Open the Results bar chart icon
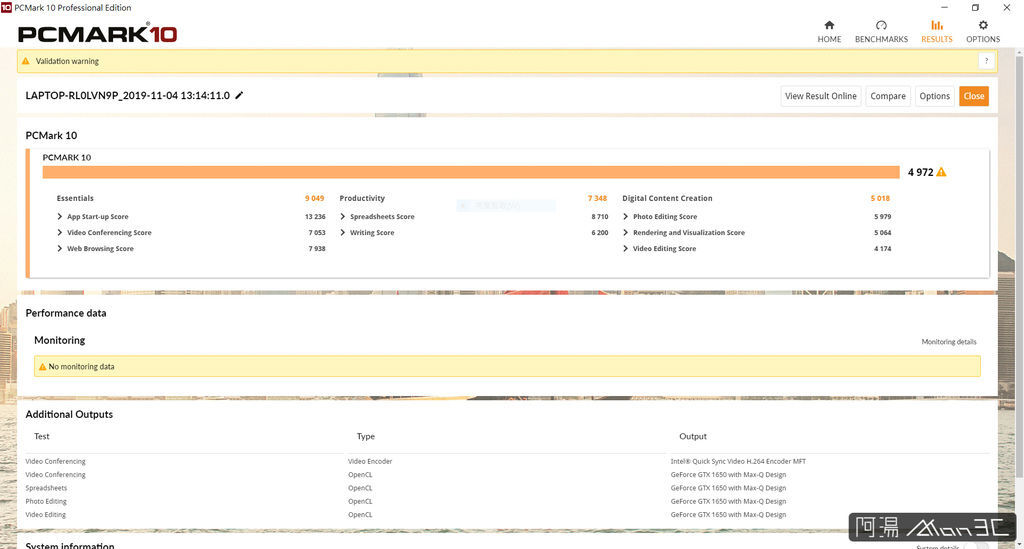Viewport: 1024px width, 549px height. (936, 25)
